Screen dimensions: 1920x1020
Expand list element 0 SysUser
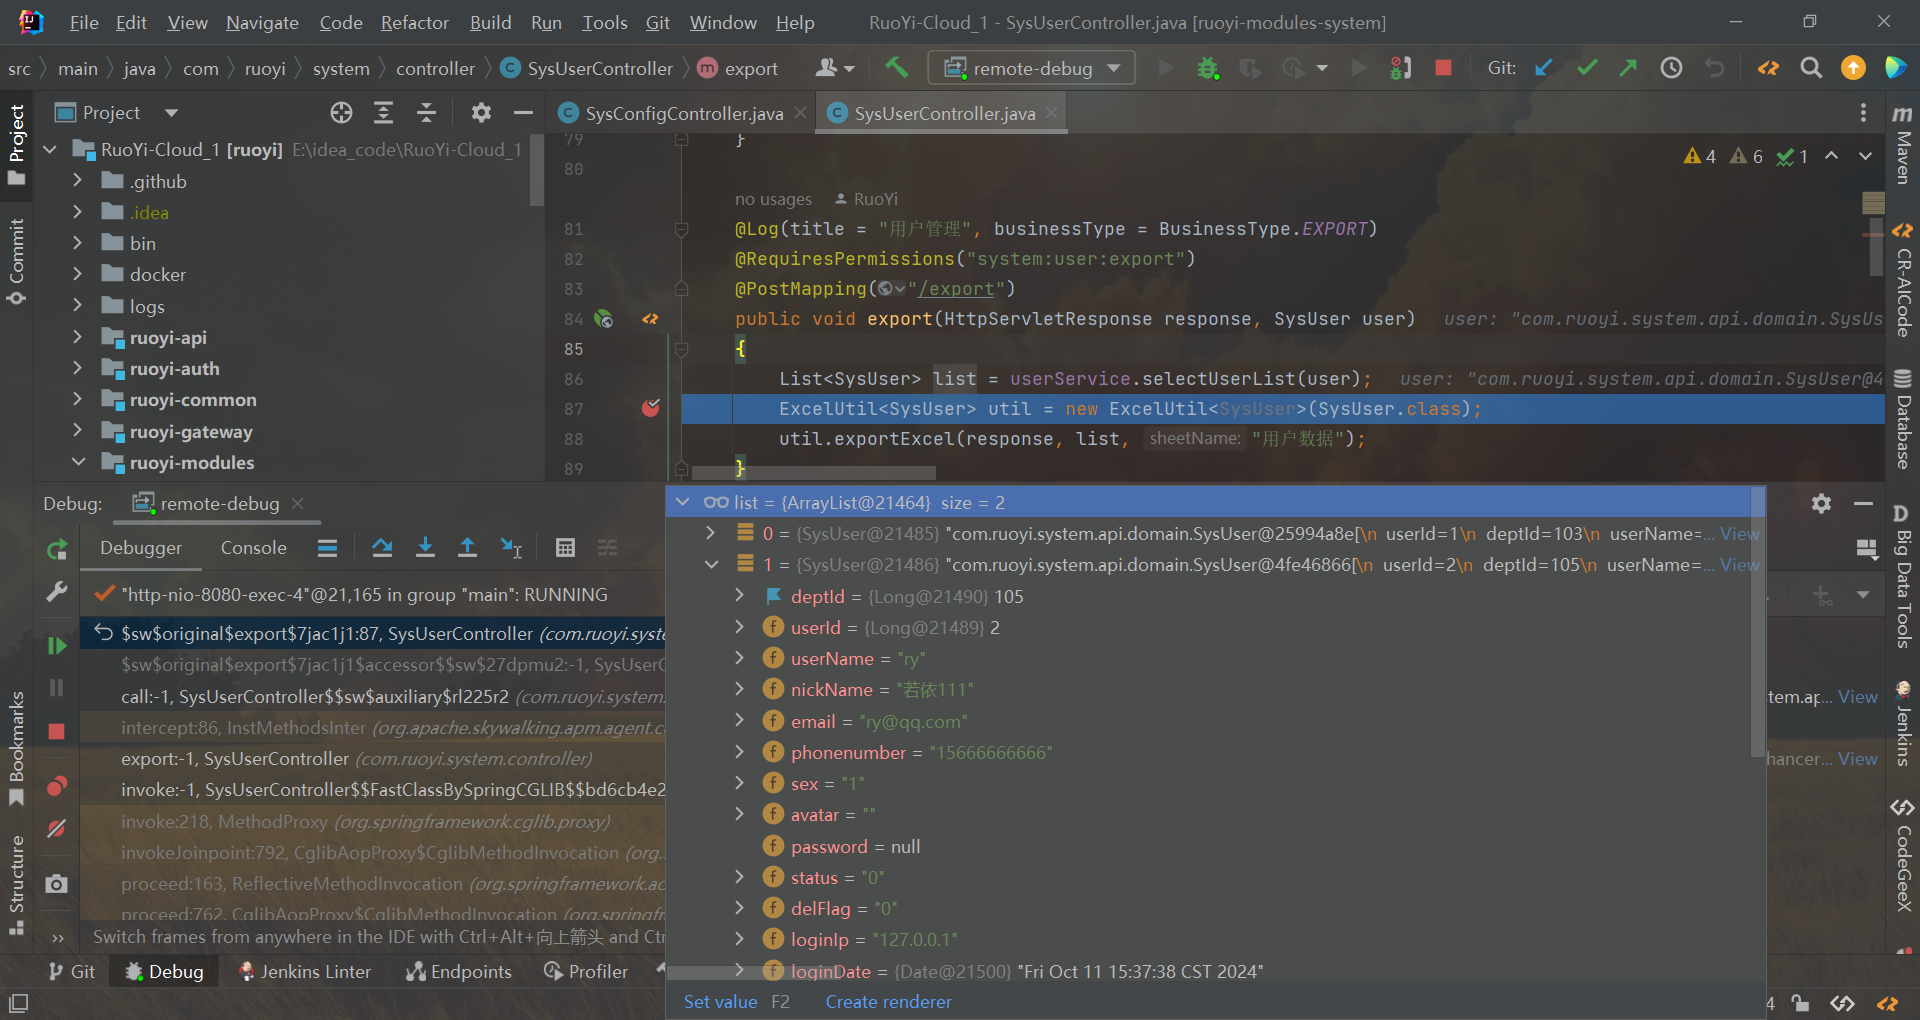pos(711,533)
